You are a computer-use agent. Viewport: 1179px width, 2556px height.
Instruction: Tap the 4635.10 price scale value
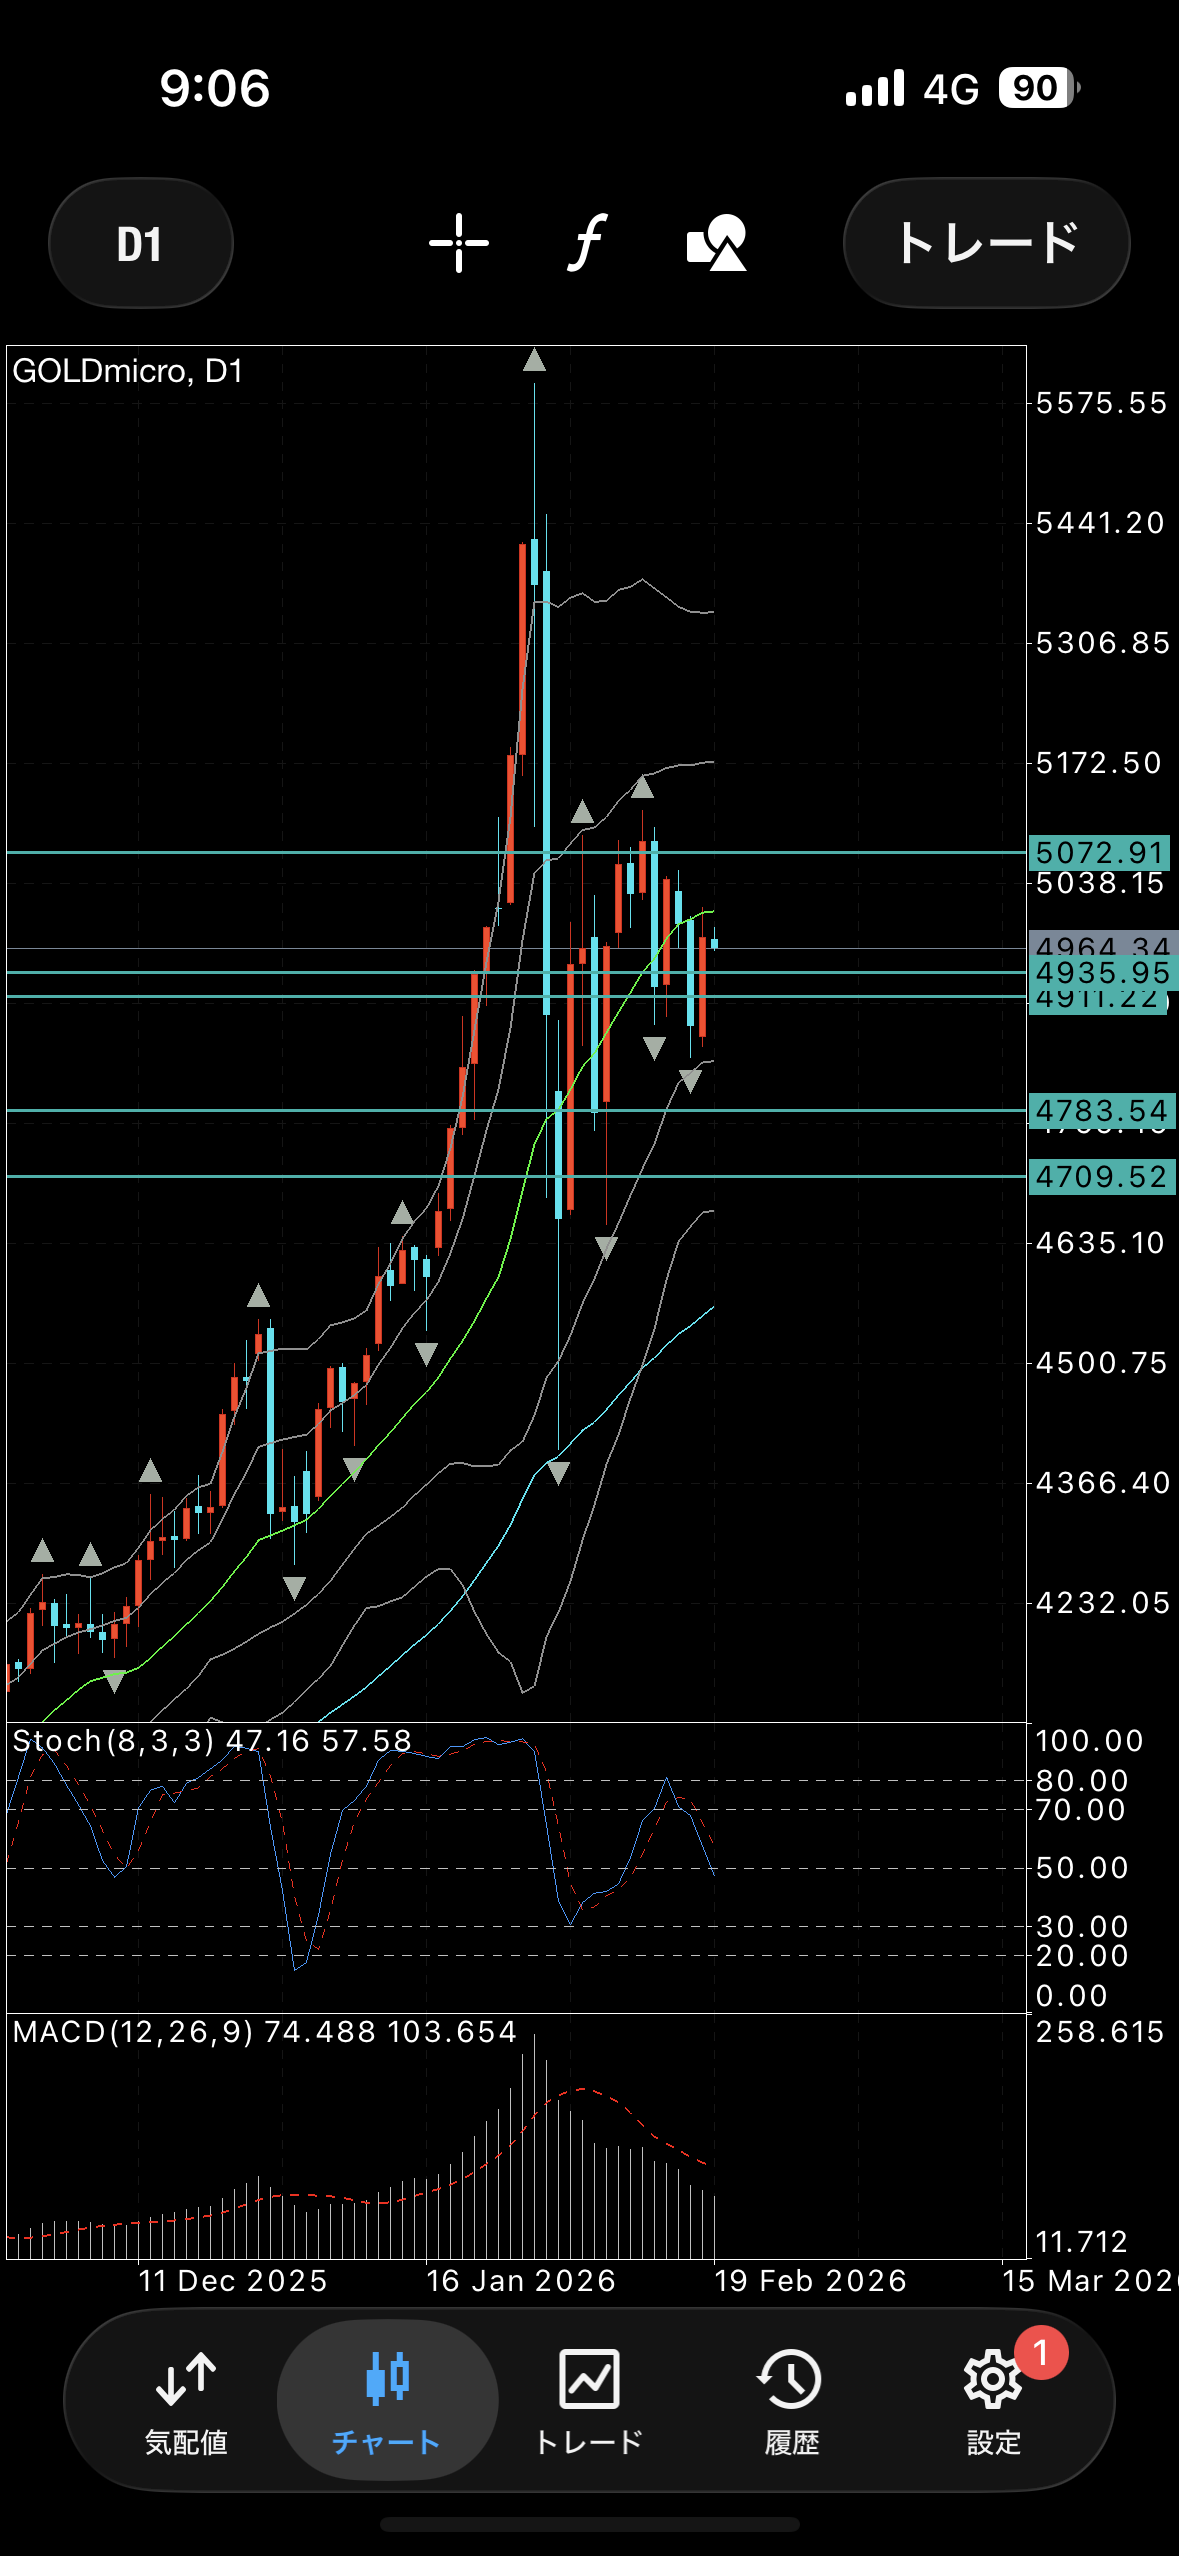pos(1100,1243)
